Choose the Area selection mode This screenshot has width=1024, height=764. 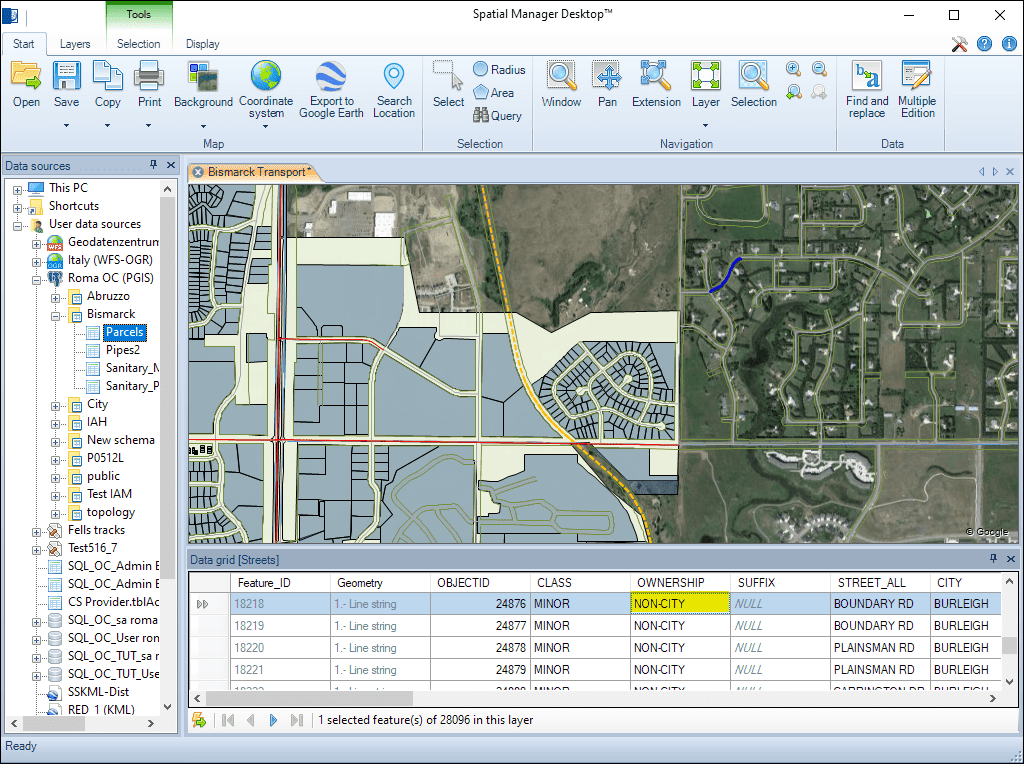(x=494, y=93)
